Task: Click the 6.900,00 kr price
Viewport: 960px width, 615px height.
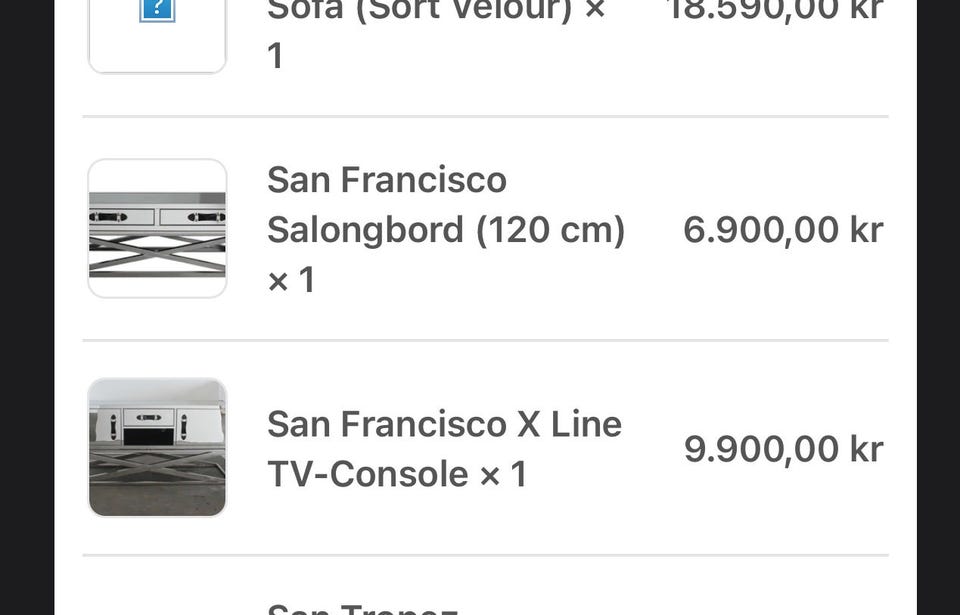Action: pyautogui.click(x=783, y=230)
